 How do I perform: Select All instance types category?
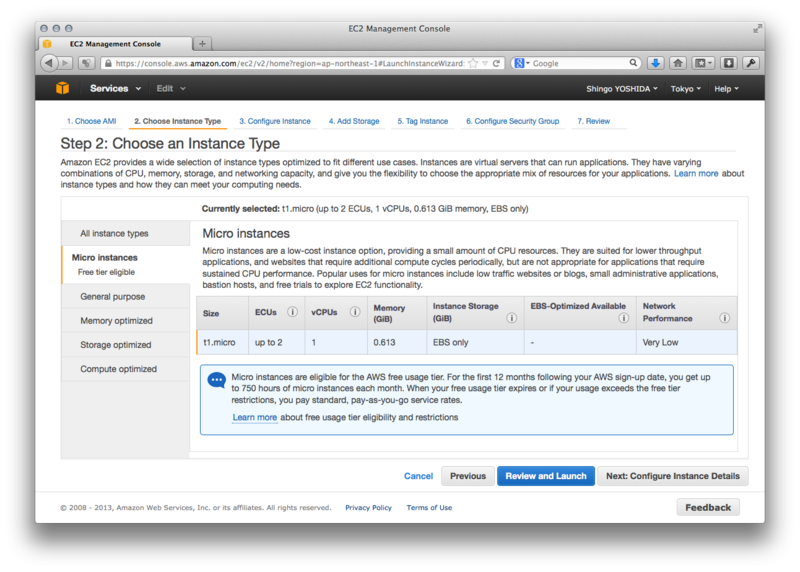pyautogui.click(x=126, y=233)
